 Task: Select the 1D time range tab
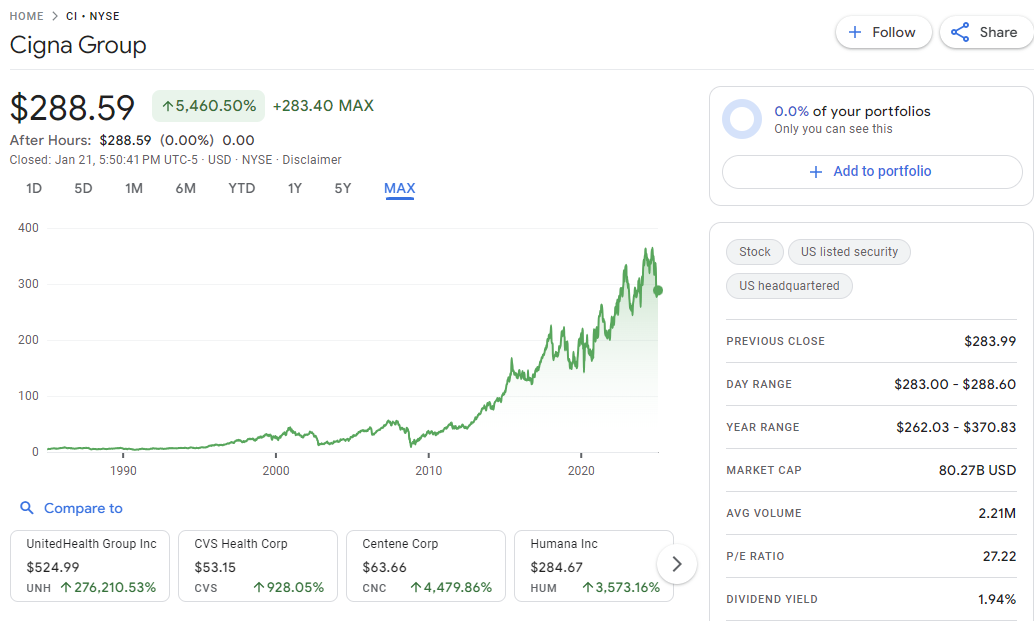point(34,189)
